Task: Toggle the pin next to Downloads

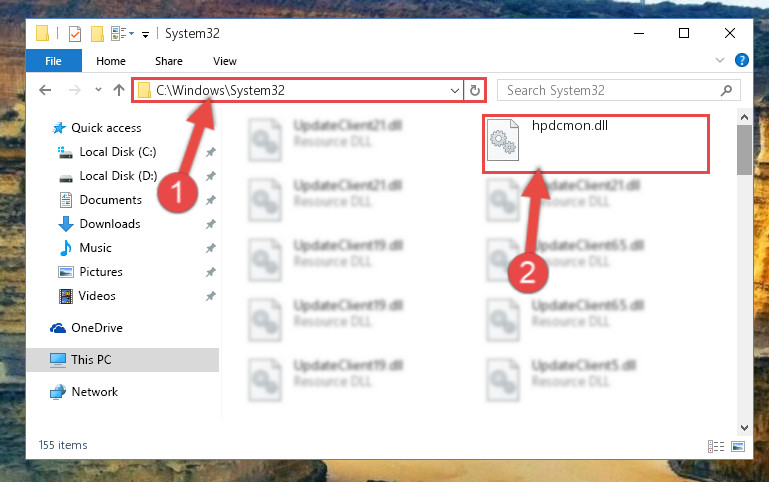Action: point(210,224)
